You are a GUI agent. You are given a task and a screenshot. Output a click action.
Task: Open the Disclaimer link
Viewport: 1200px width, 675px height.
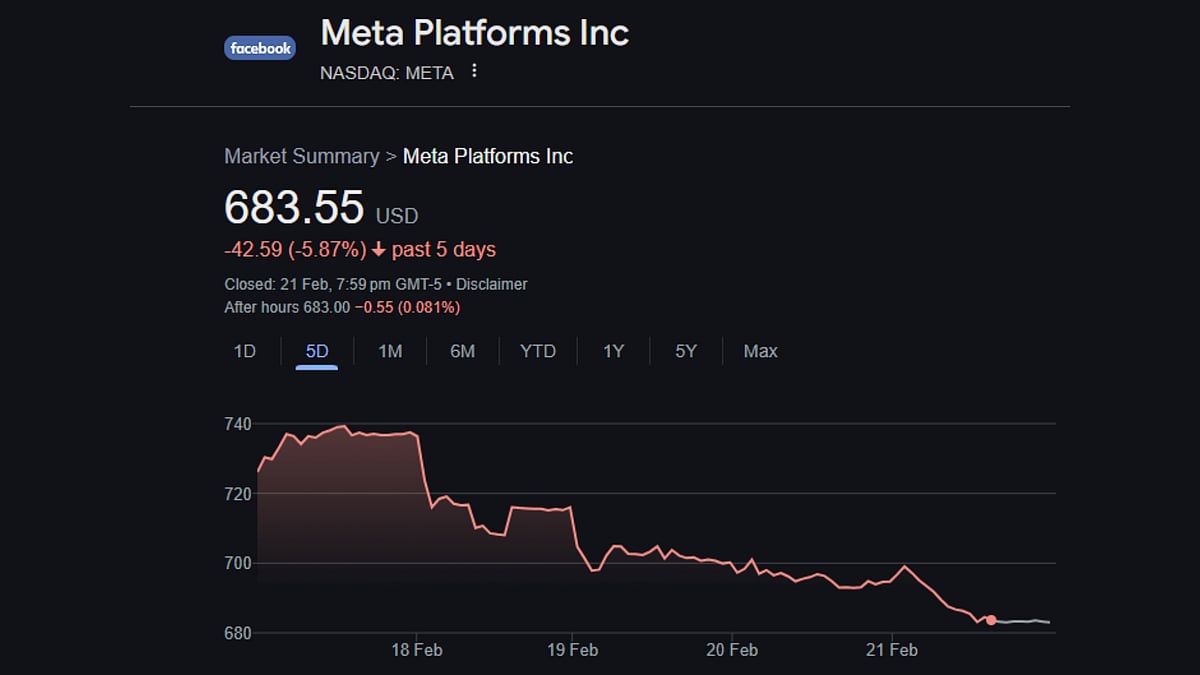click(x=491, y=284)
